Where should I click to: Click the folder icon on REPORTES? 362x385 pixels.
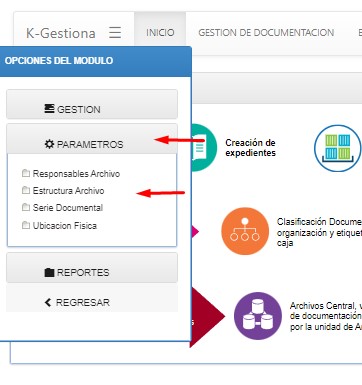tap(49, 272)
